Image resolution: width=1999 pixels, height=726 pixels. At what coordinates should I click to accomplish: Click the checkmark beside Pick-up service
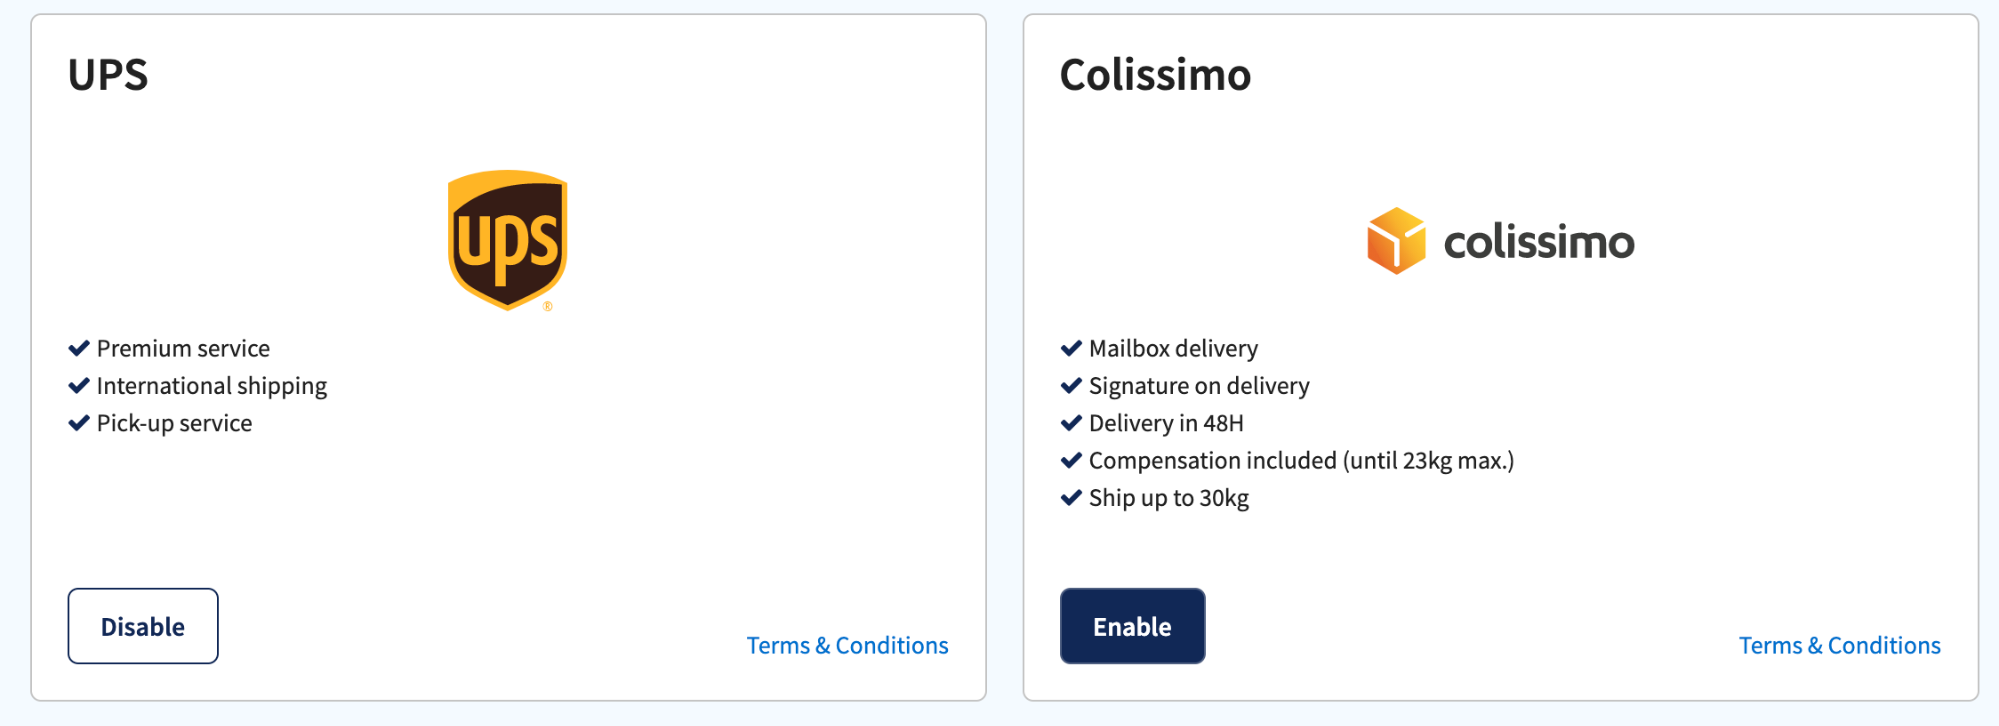(x=79, y=423)
